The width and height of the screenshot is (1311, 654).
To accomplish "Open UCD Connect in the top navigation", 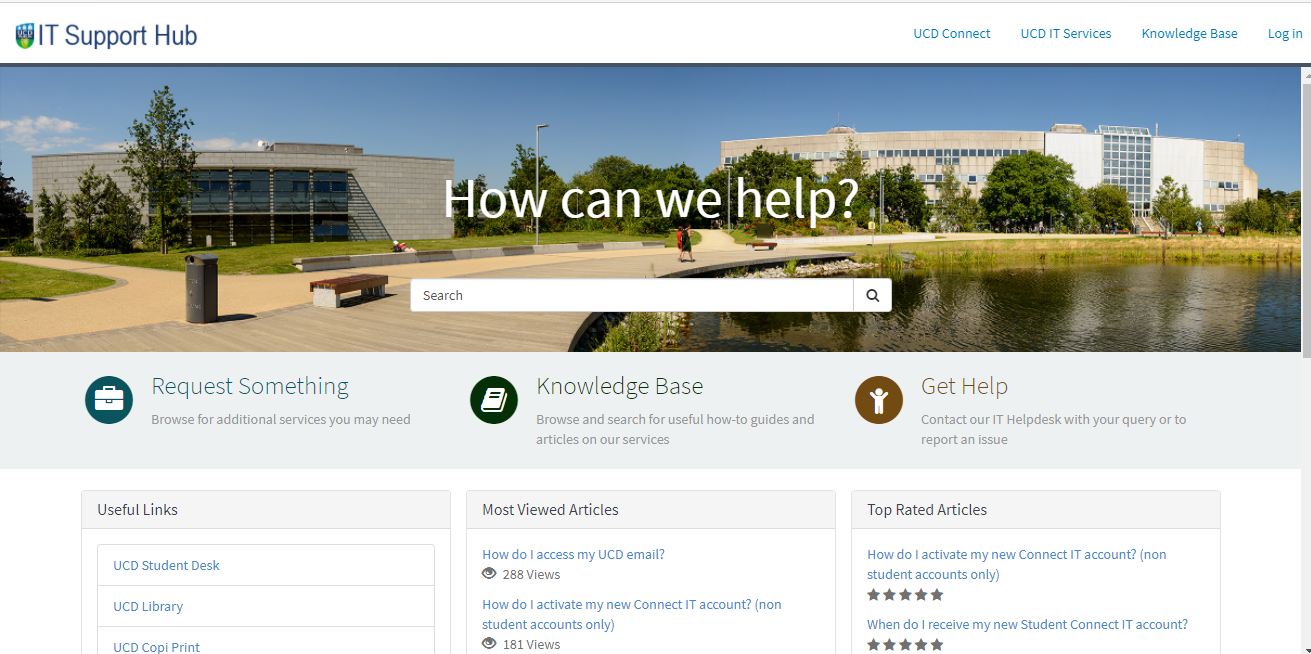I will pos(951,33).
